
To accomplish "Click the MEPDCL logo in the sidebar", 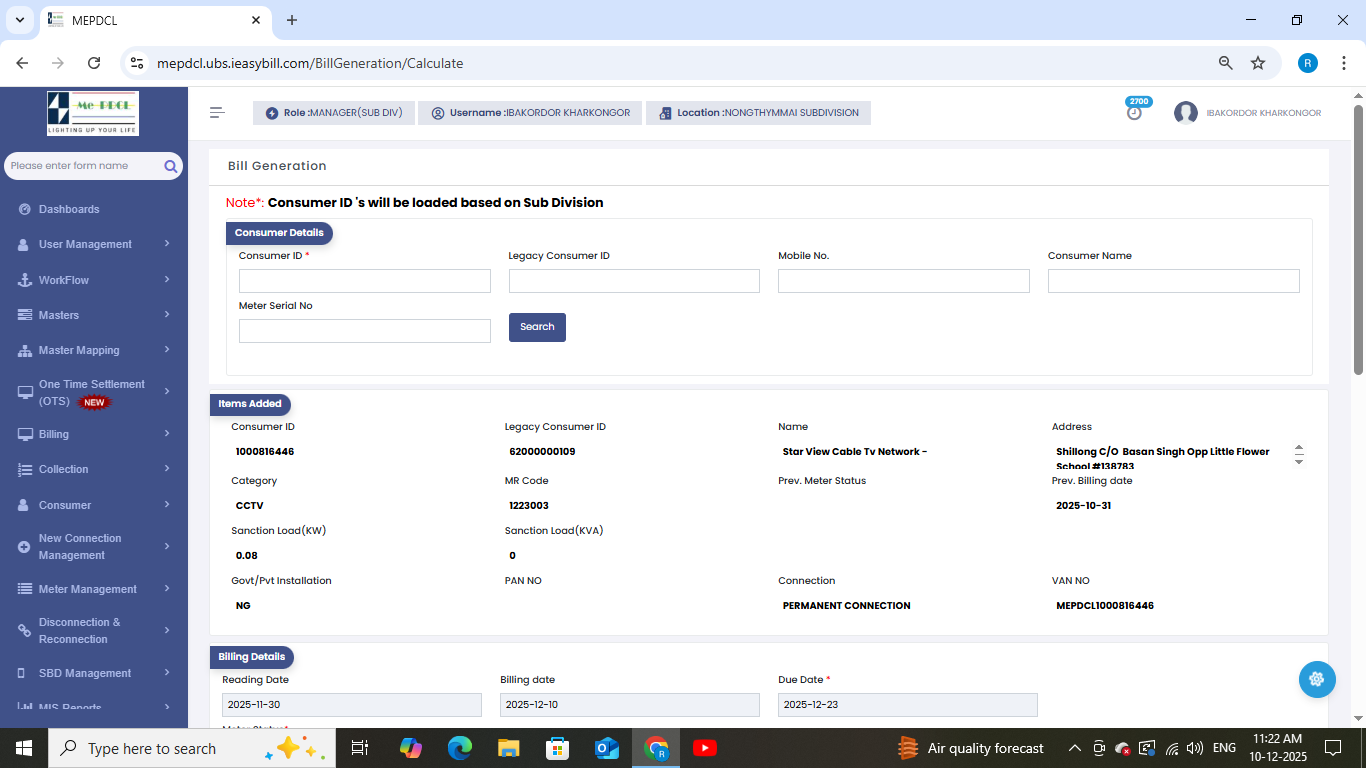I will tap(93, 114).
